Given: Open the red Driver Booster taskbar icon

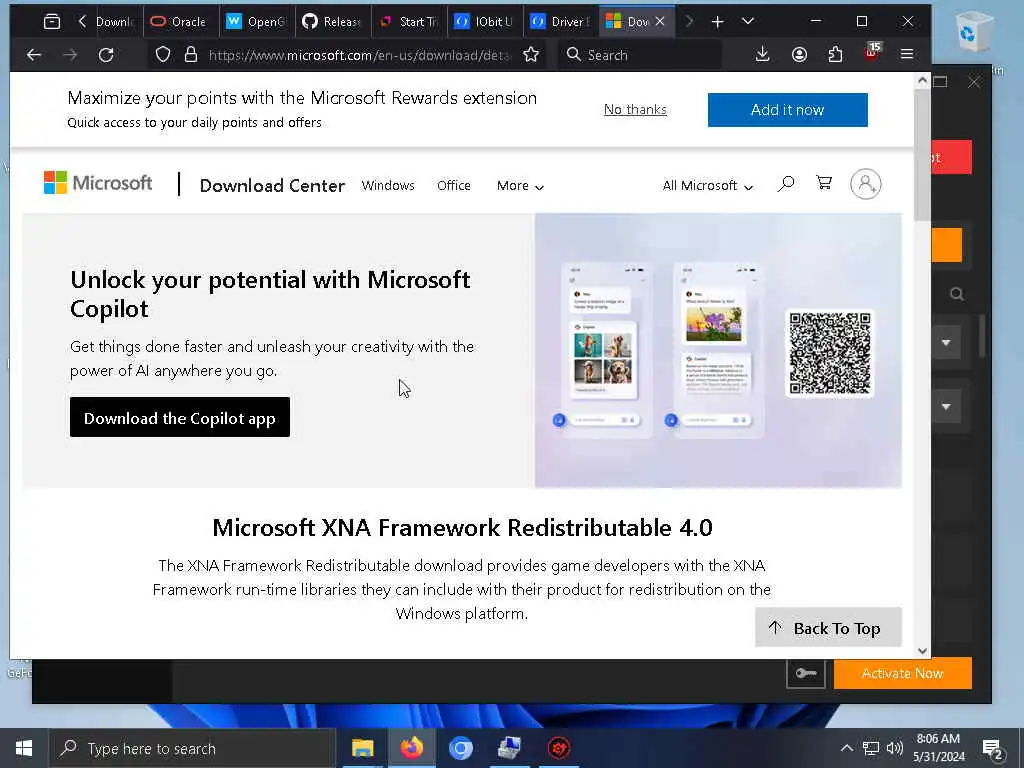Looking at the screenshot, I should (558, 748).
